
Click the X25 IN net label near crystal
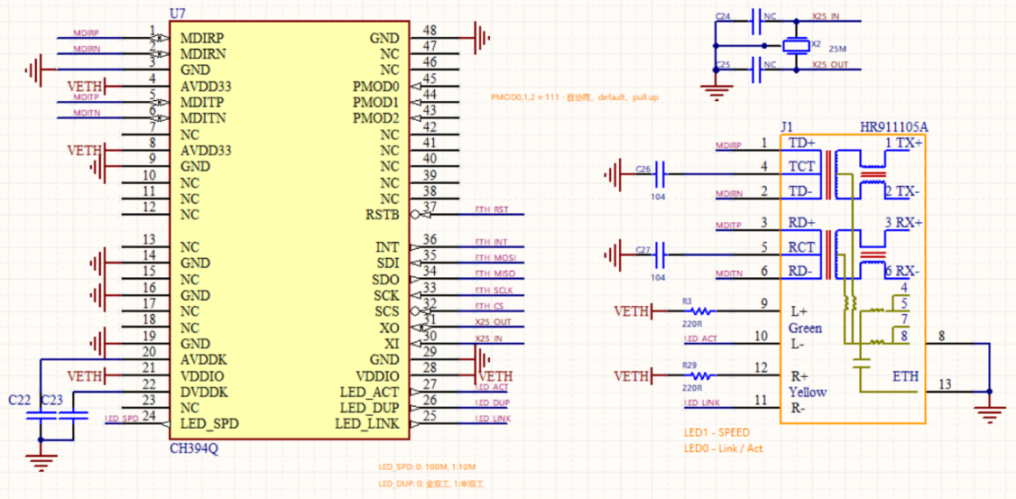click(826, 18)
